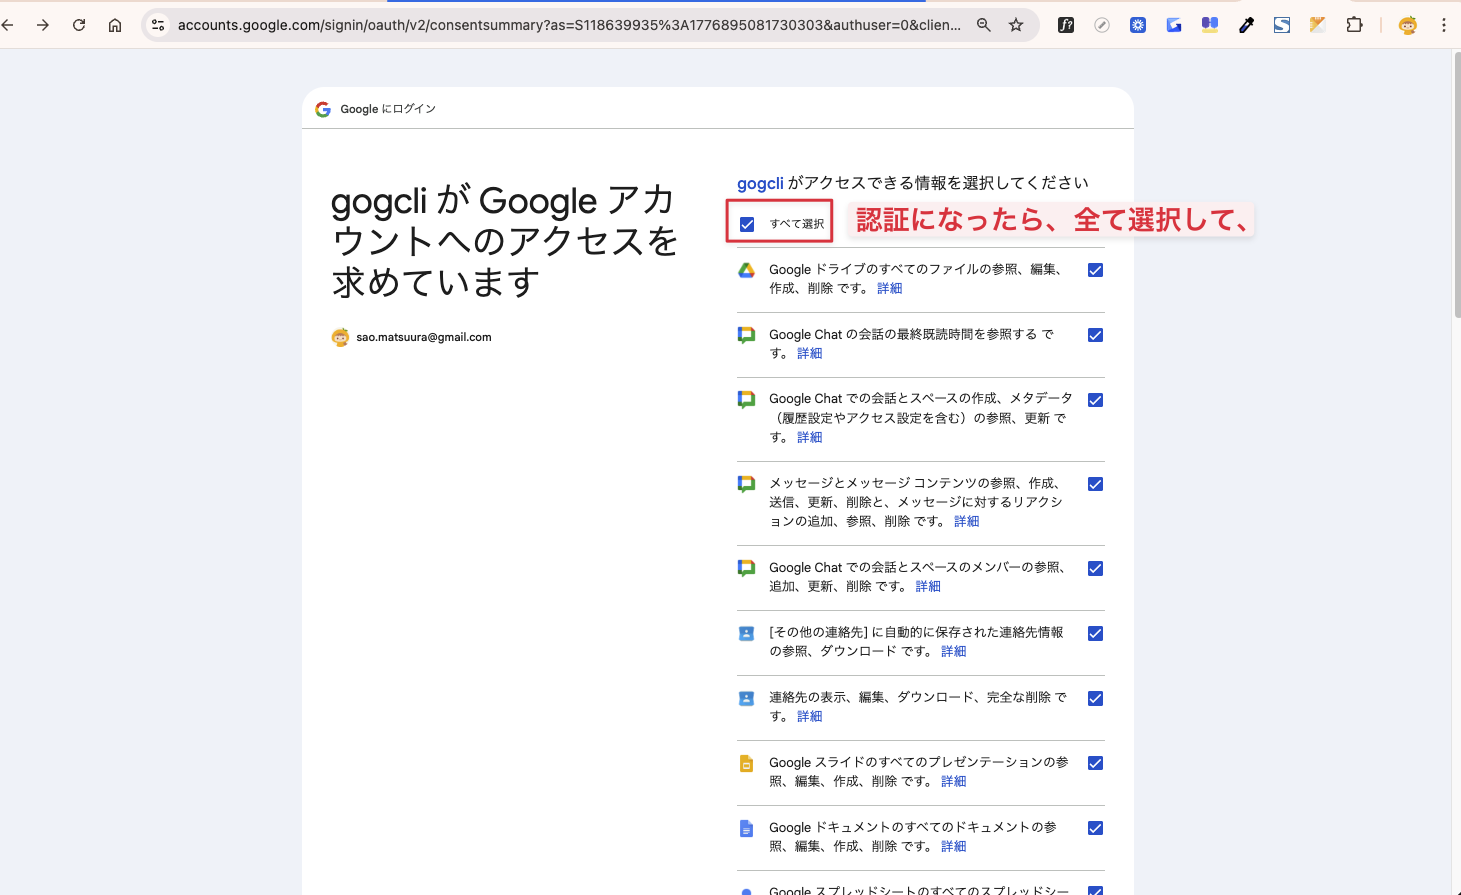The width and height of the screenshot is (1461, 895).
Task: Toggle the すべて選択 checkbox
Action: 747,224
